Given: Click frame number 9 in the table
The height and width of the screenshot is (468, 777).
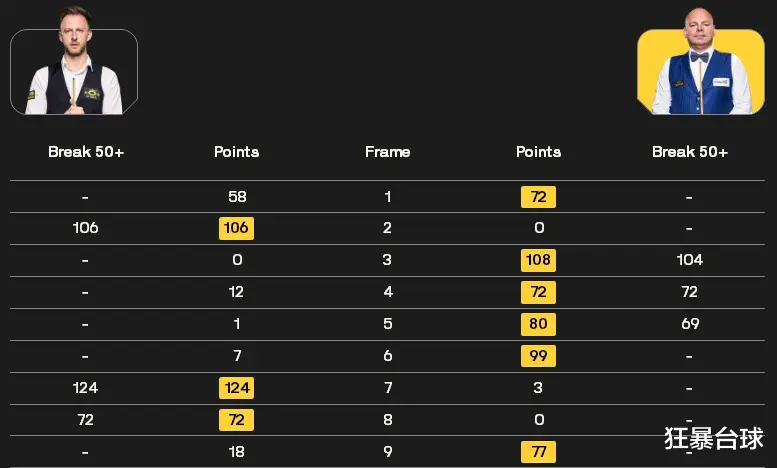Looking at the screenshot, I should coord(388,452).
